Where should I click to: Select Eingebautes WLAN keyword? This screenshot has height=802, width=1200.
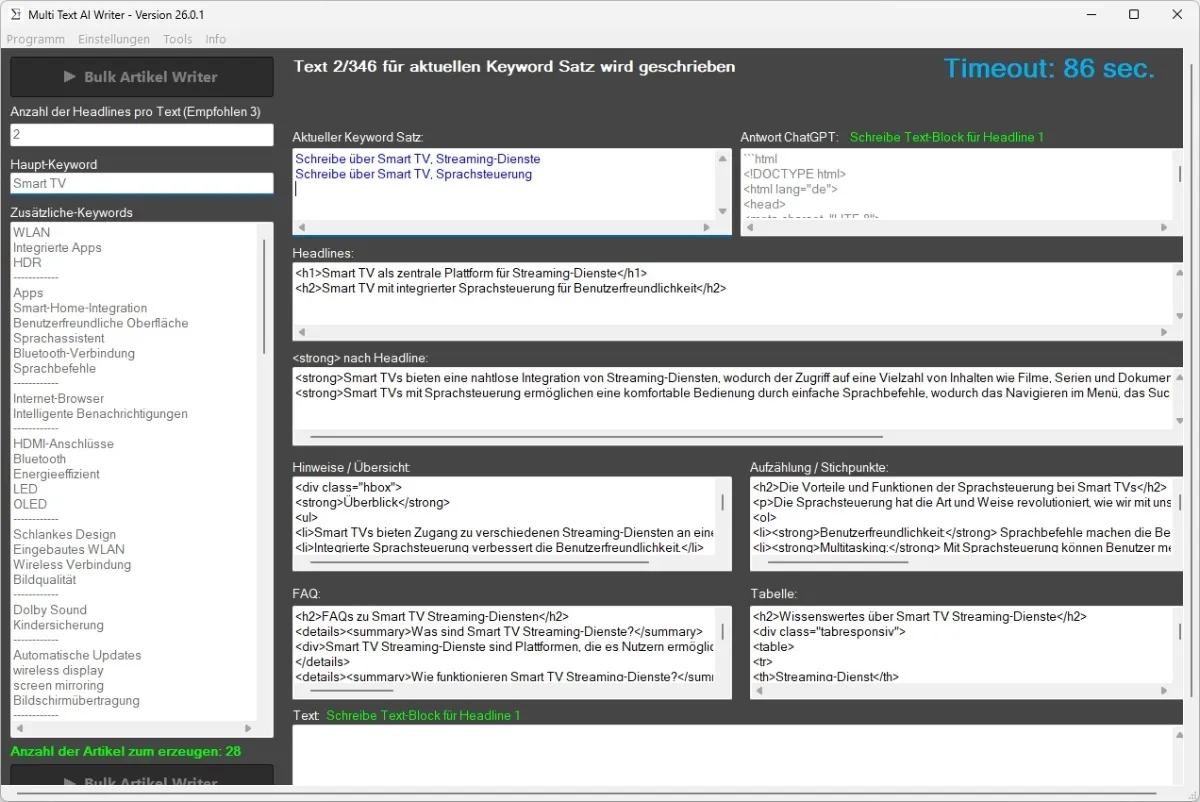click(x=69, y=549)
